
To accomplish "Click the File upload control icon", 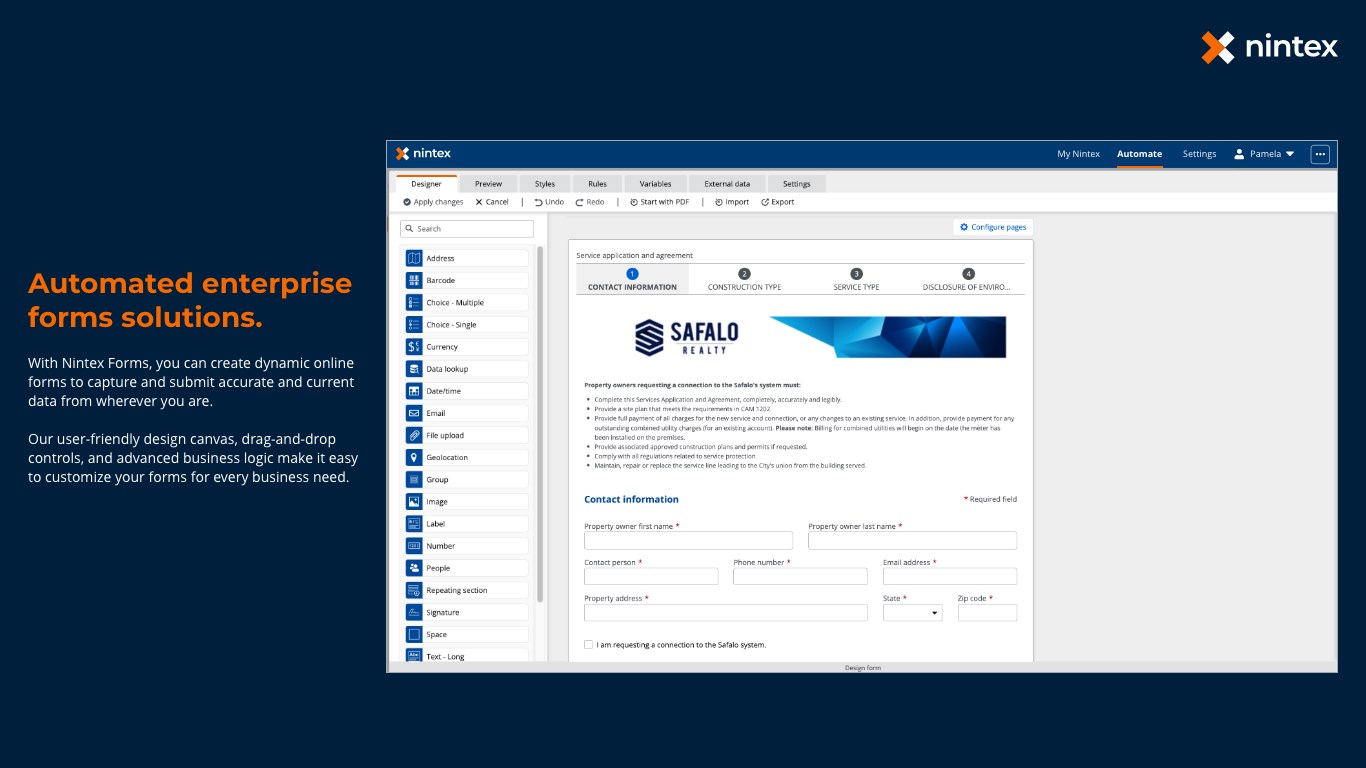I will point(414,435).
